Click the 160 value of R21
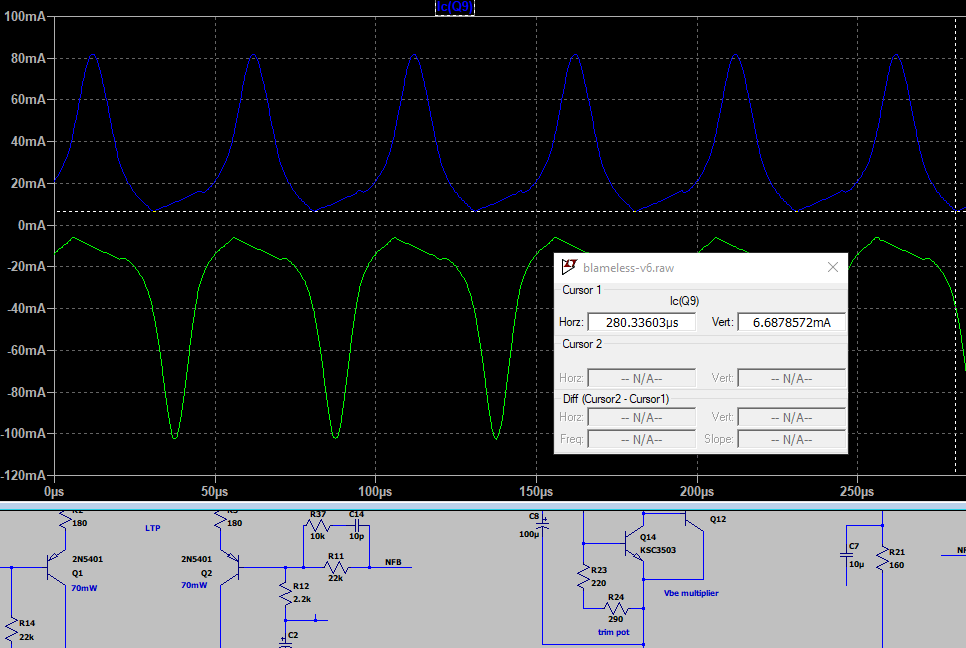966x648 pixels. 897,565
